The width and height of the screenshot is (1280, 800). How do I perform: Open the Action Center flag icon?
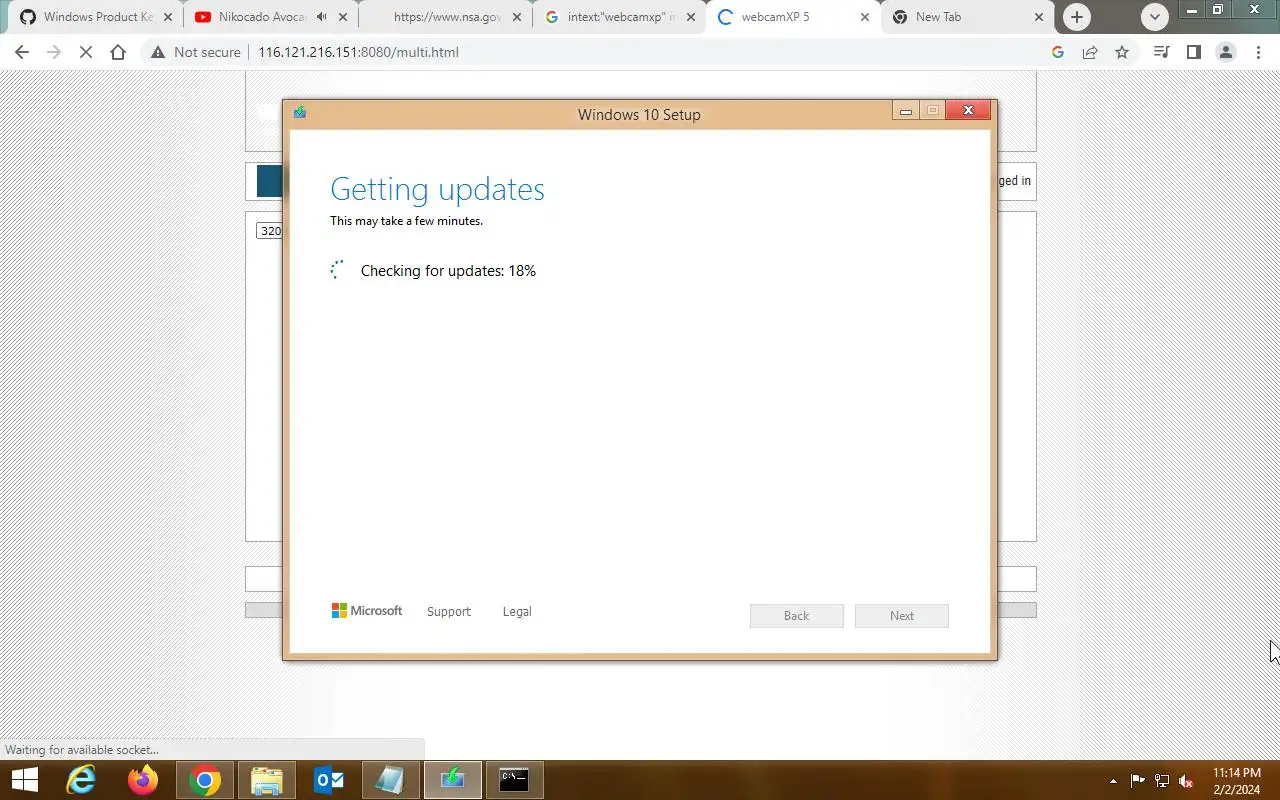[1138, 781]
